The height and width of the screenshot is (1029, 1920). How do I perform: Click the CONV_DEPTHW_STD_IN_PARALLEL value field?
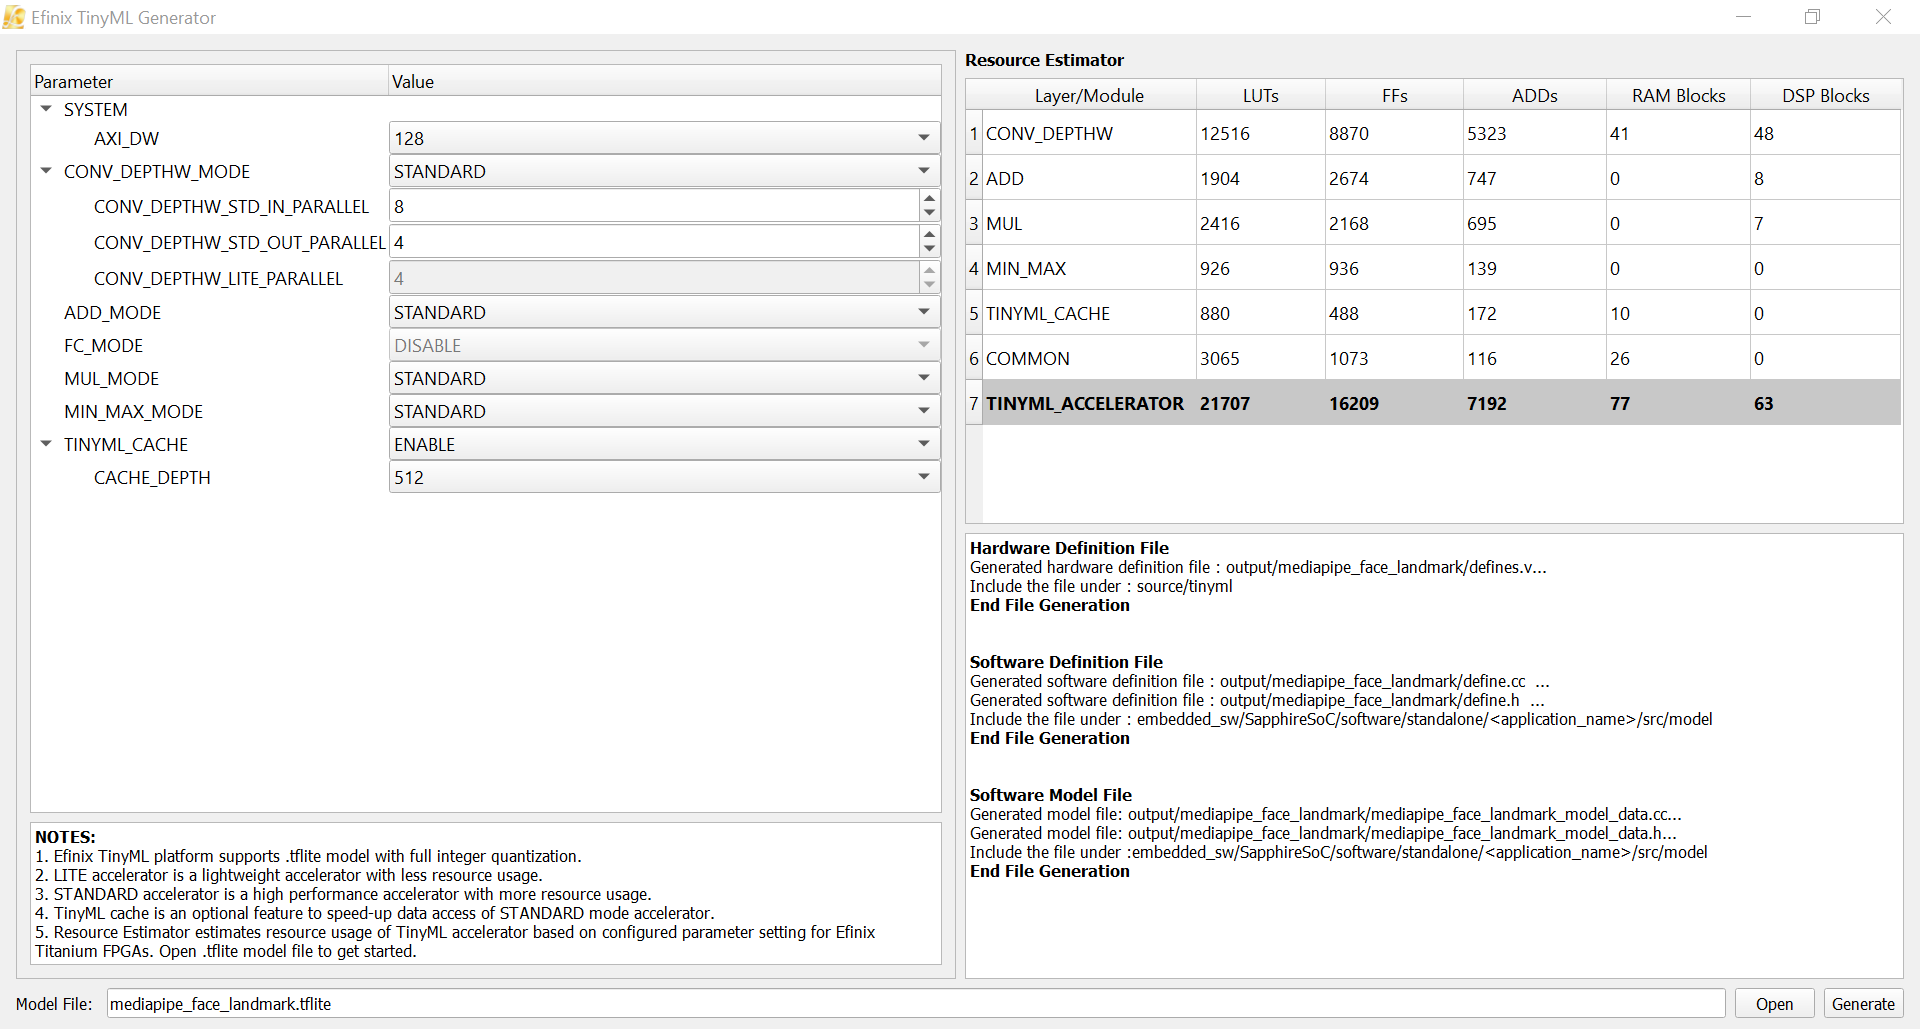point(654,206)
